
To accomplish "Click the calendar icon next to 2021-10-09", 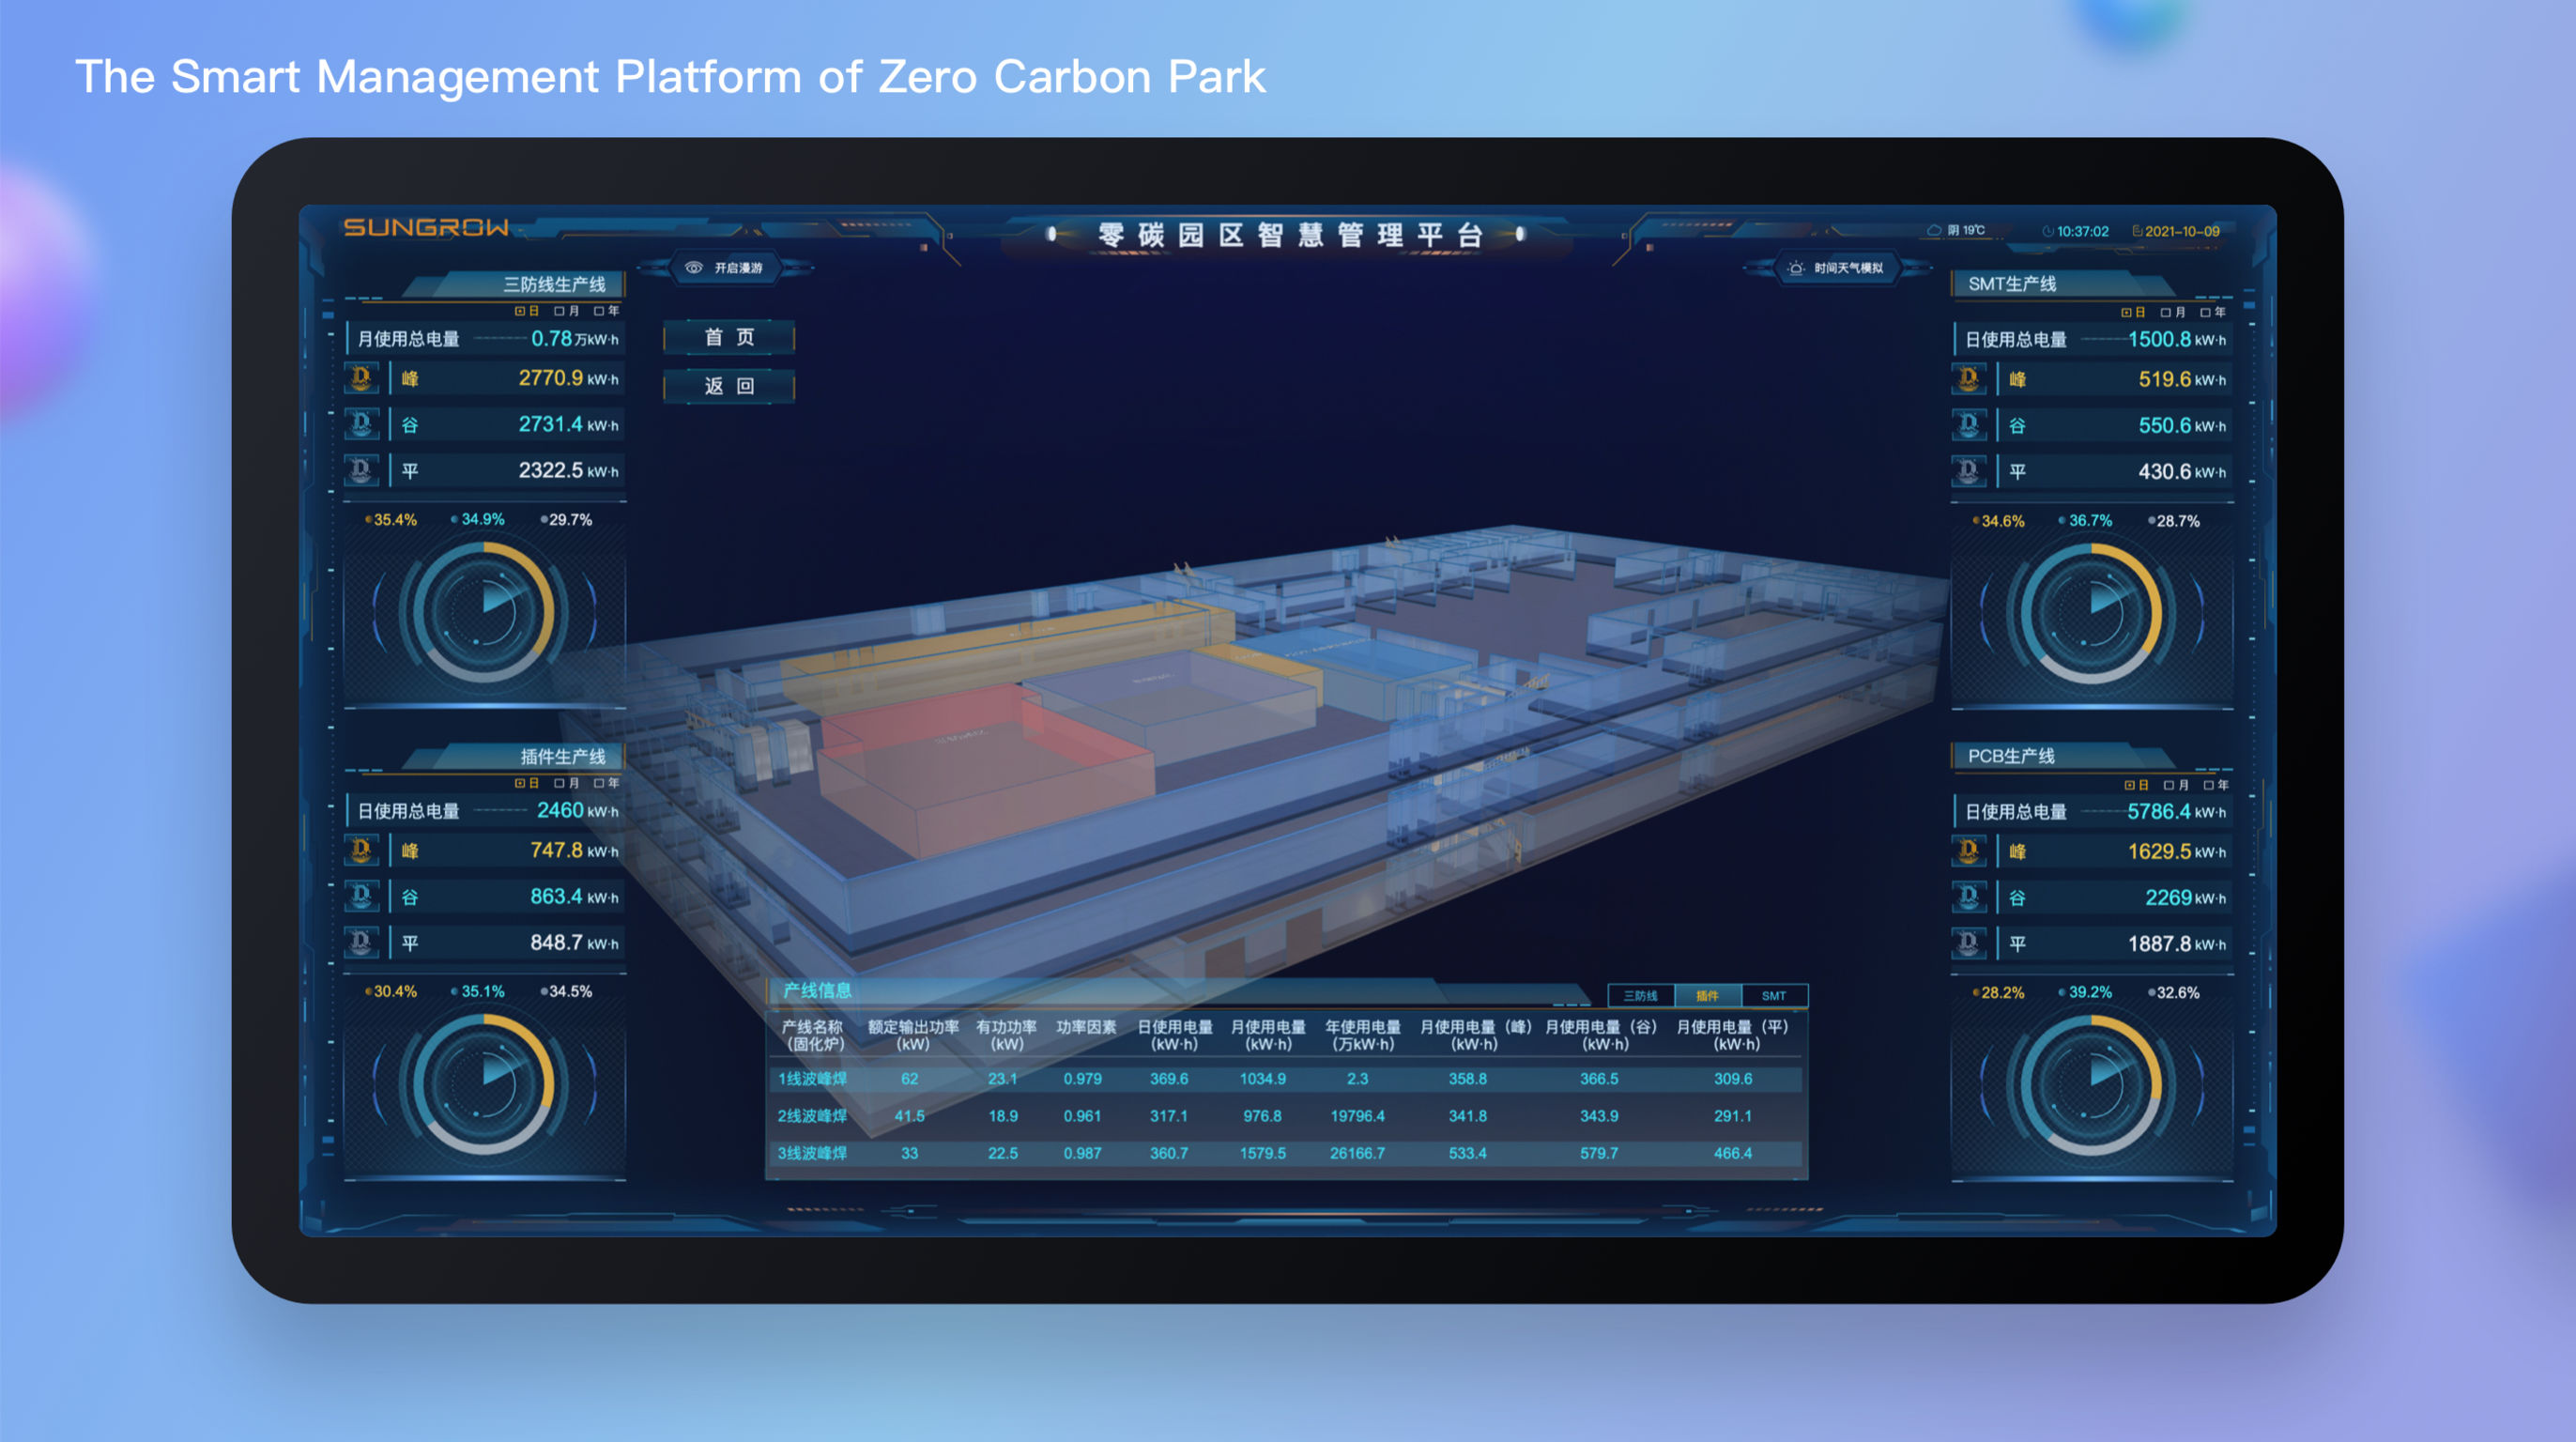I will coord(2139,231).
